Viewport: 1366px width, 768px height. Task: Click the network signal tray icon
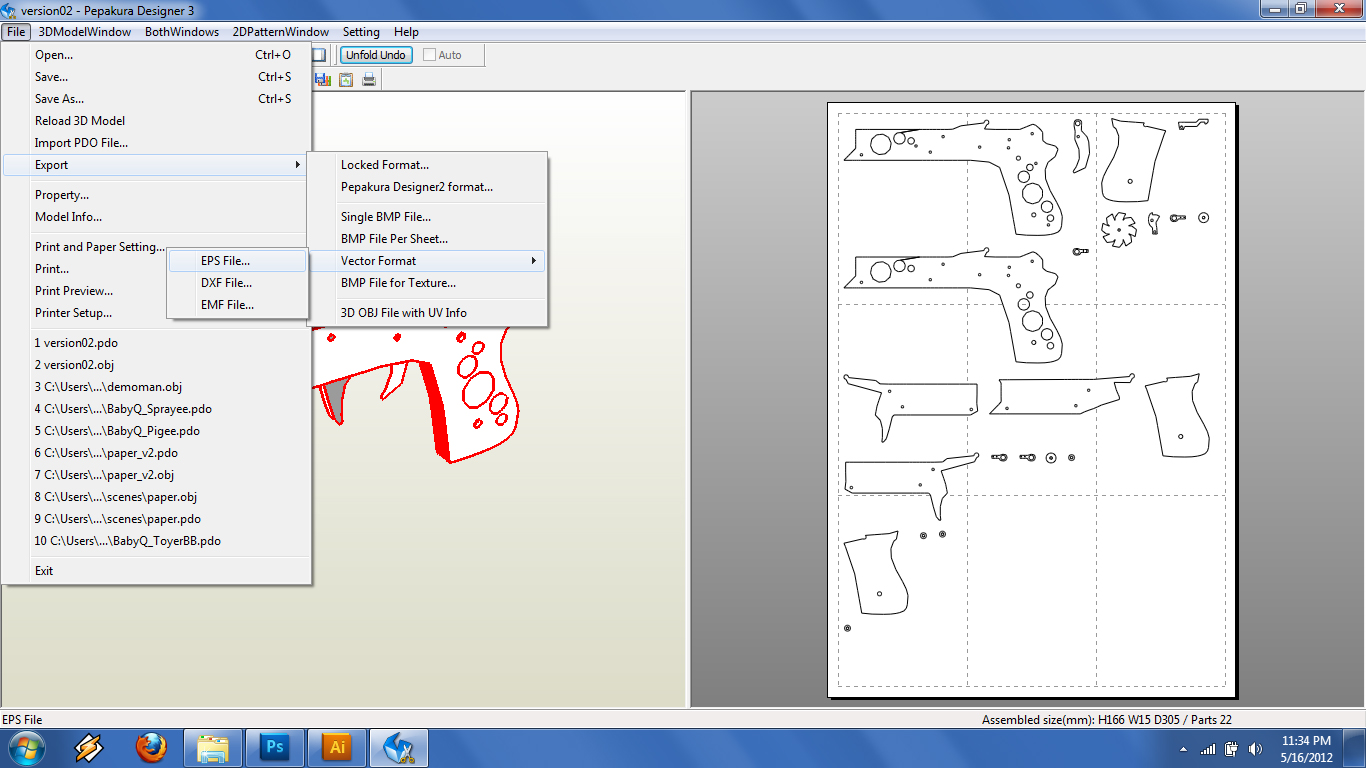1209,748
